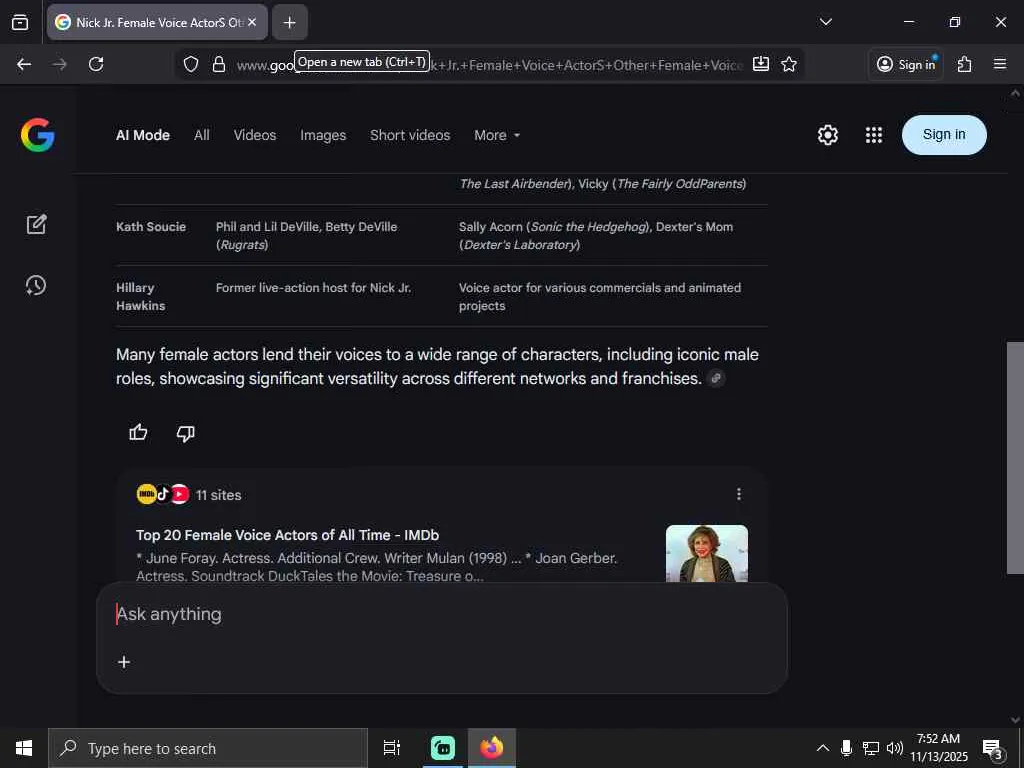Open tracking protection shield icon
1024x768 pixels.
[191, 64]
